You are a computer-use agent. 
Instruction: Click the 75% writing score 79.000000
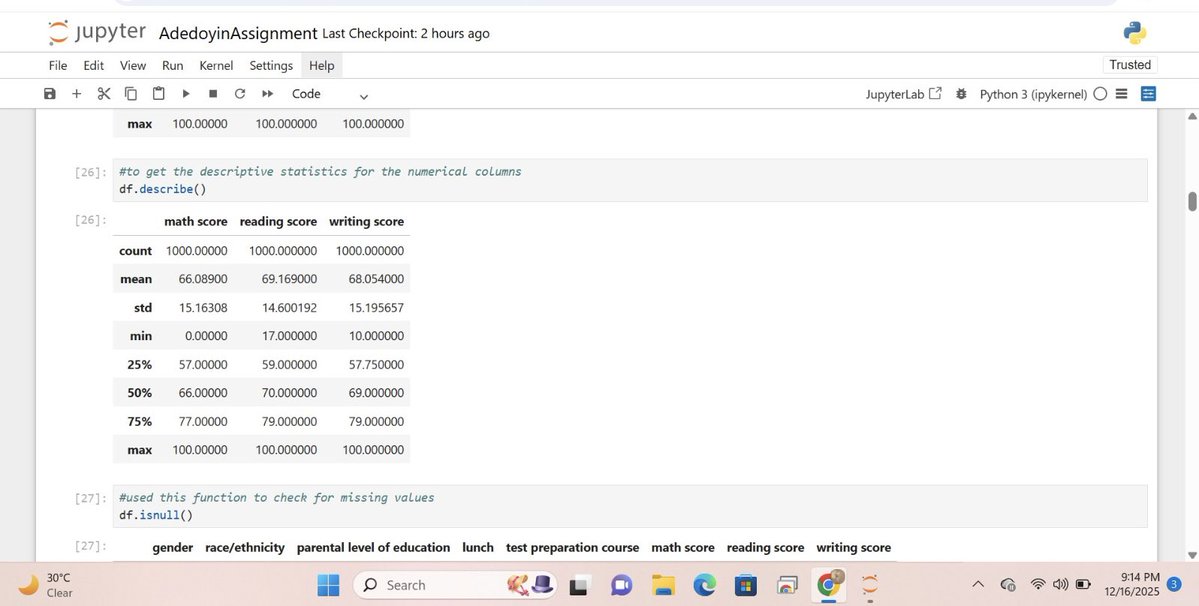[x=376, y=422]
